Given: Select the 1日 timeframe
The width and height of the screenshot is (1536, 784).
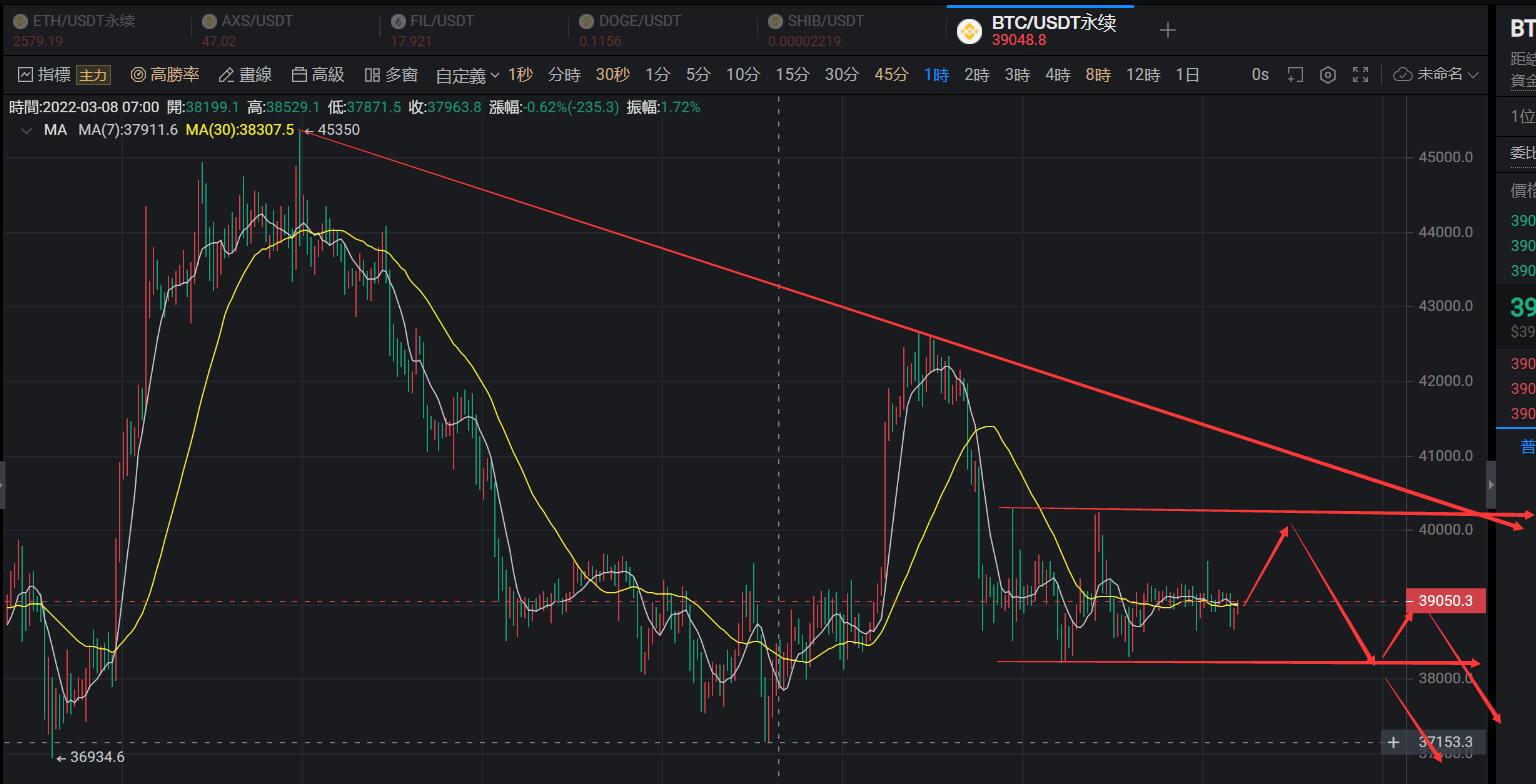Looking at the screenshot, I should pos(1188,75).
